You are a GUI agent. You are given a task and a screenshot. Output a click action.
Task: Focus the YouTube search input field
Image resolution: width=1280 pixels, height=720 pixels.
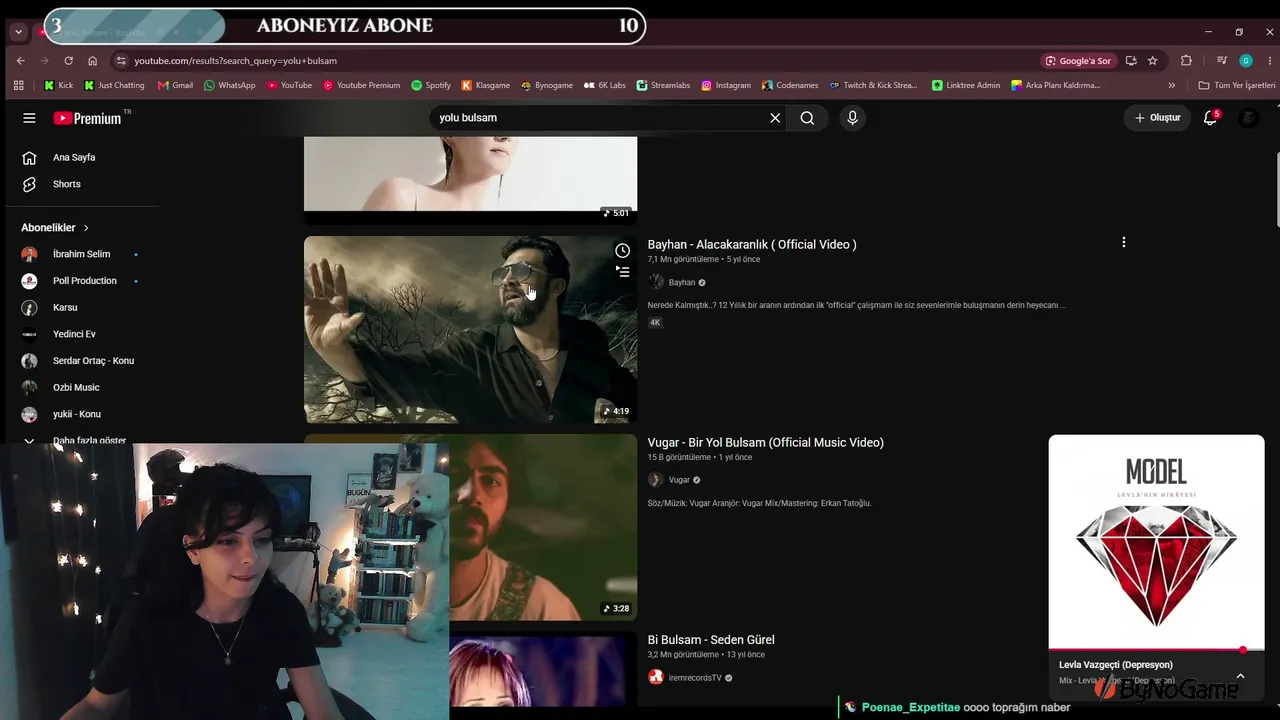click(600, 118)
